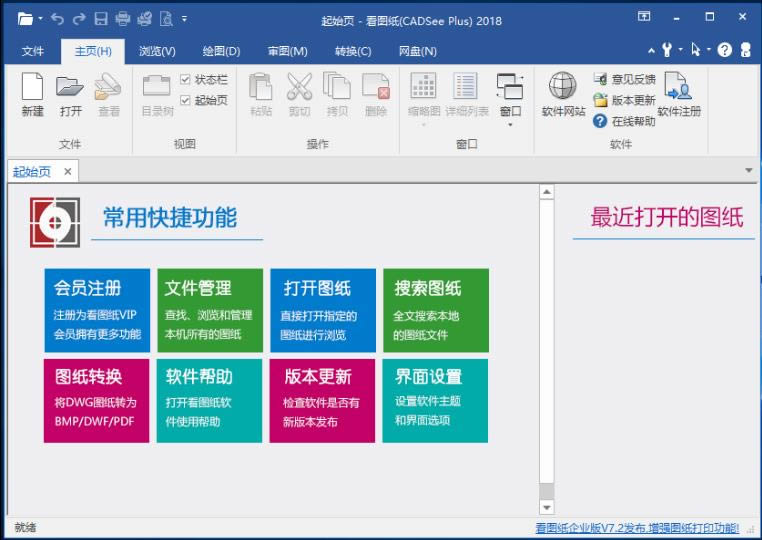
Task: Click the 界面设置 interface settings tile
Action: tap(435, 401)
